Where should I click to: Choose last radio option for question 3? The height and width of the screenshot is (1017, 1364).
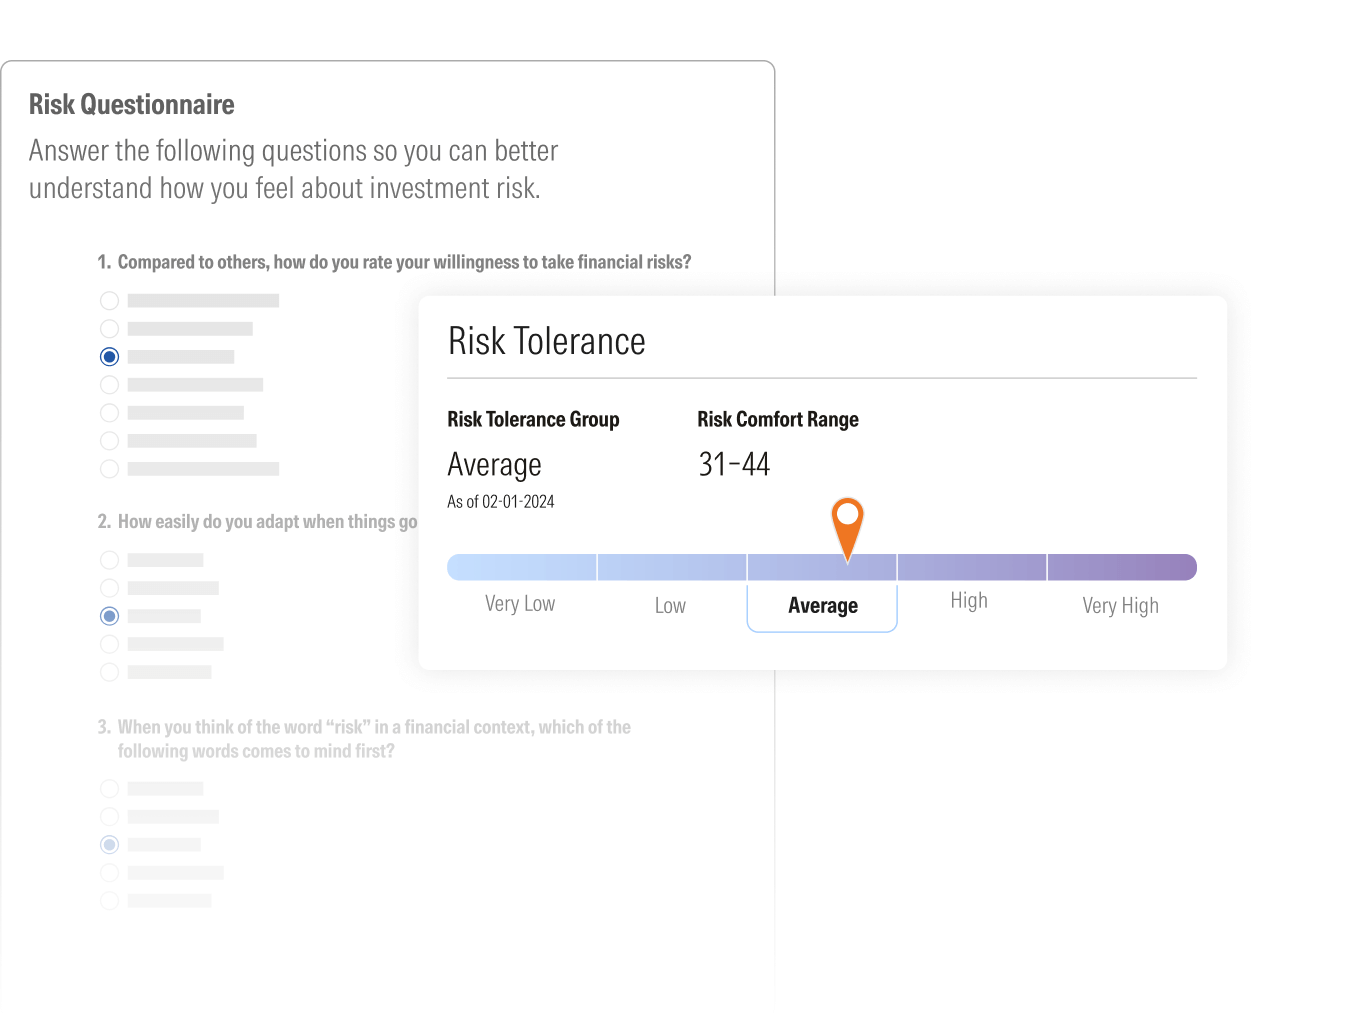click(x=110, y=901)
